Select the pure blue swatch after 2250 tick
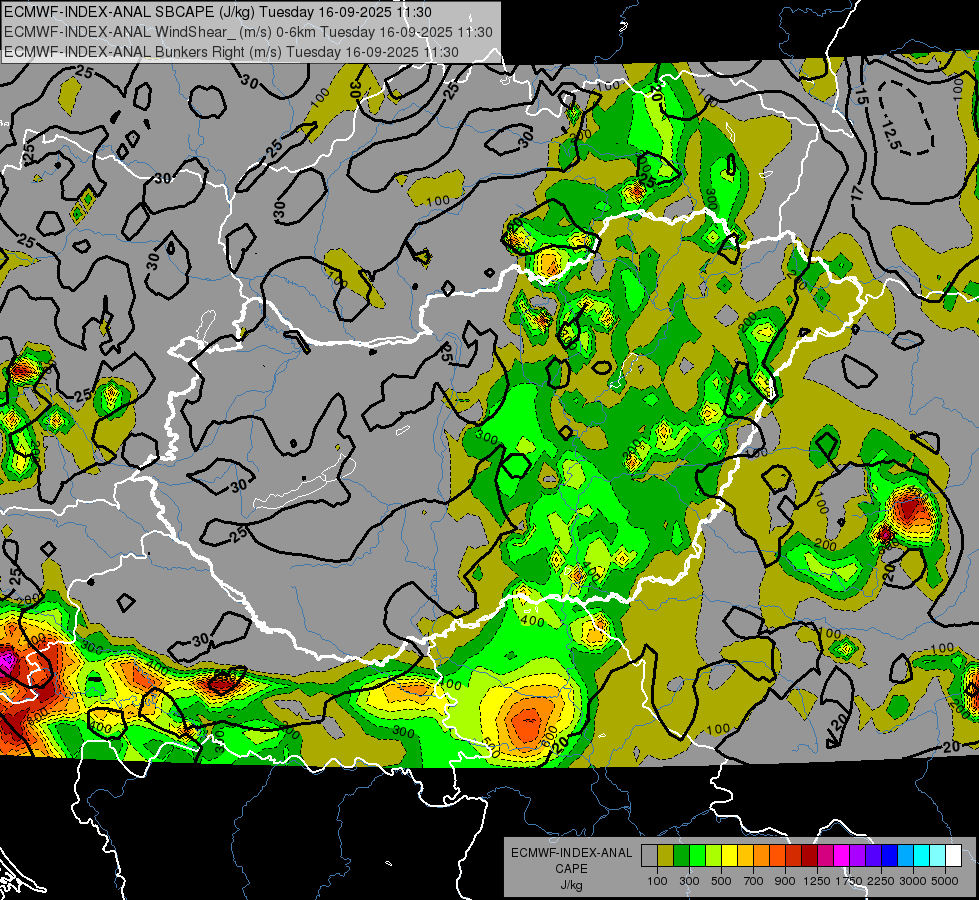979x900 pixels. (890, 855)
